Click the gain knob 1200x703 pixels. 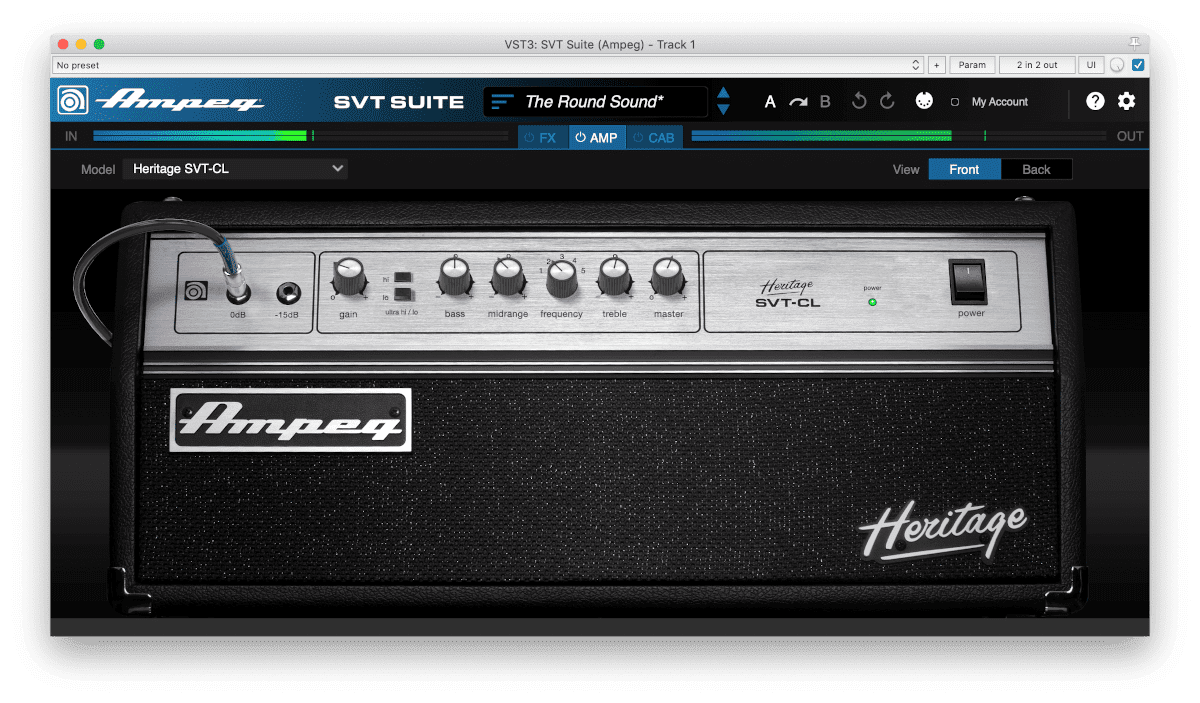click(x=349, y=277)
